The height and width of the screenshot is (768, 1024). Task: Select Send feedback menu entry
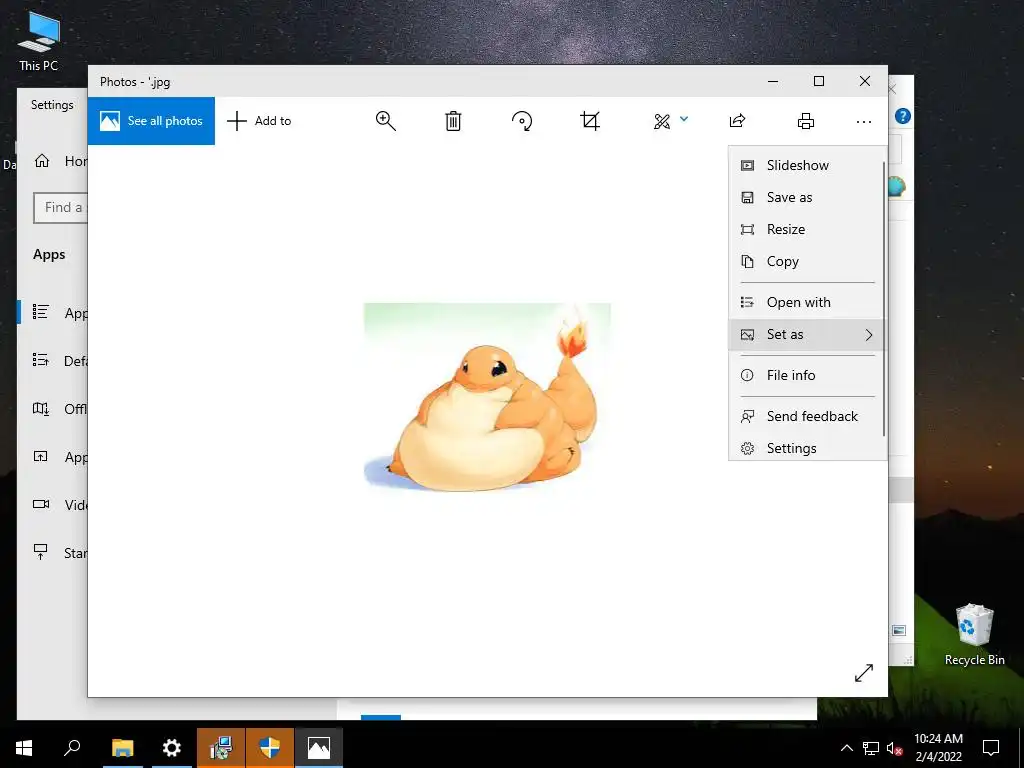806,417
